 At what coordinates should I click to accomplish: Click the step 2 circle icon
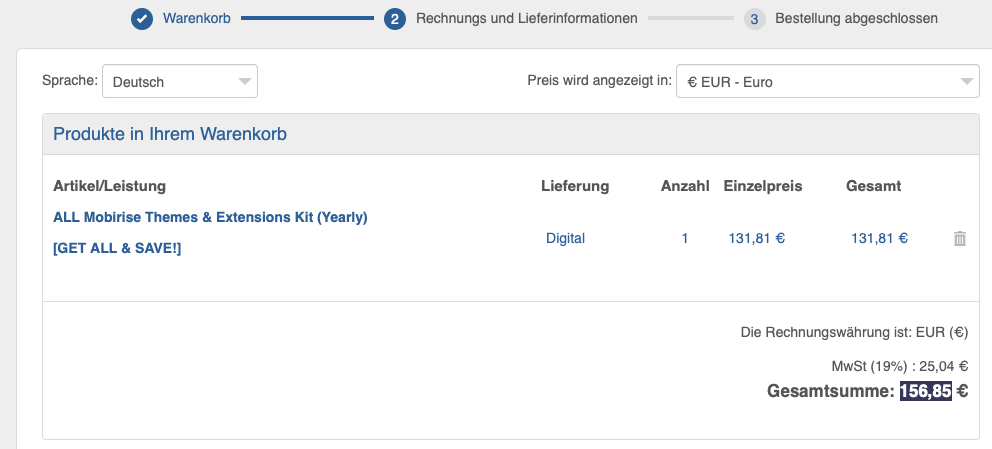(x=395, y=18)
